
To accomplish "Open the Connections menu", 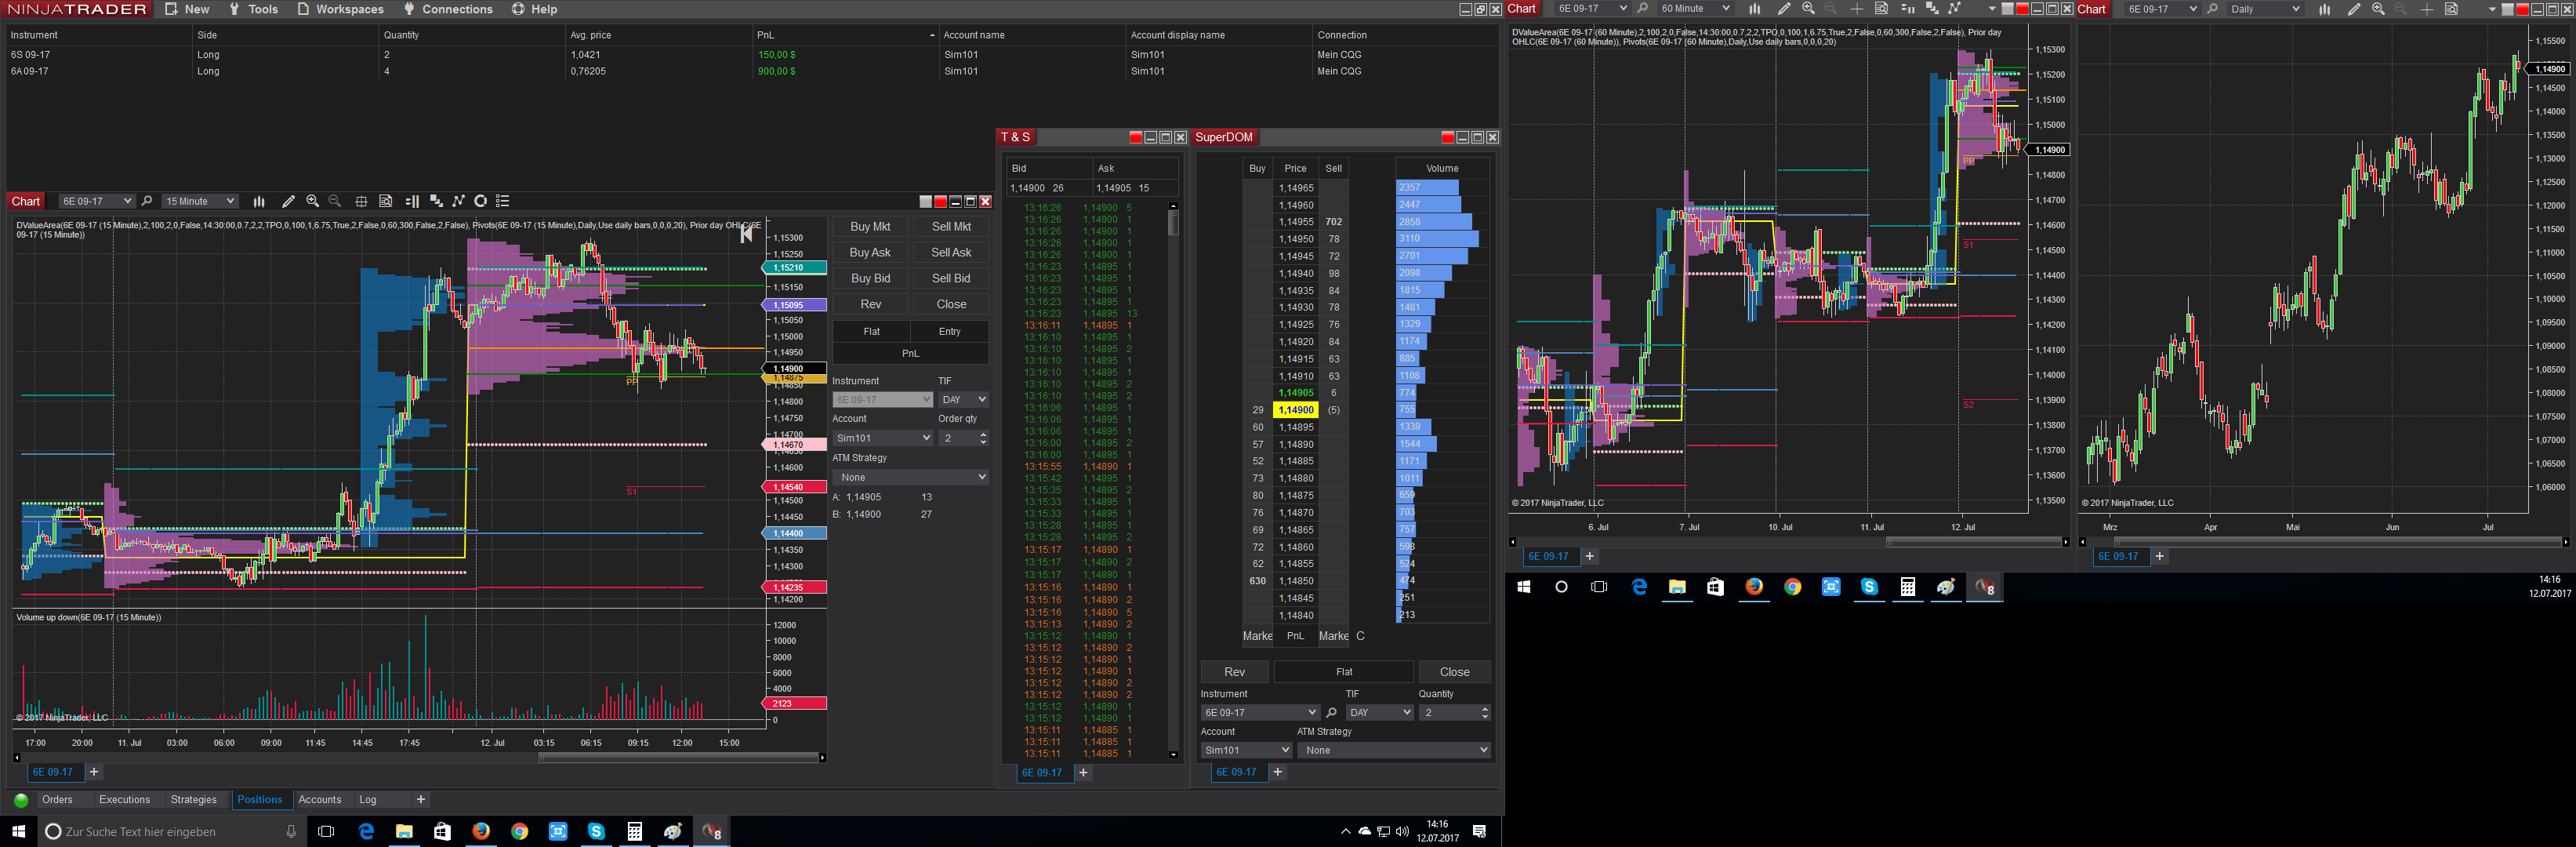I will tap(448, 9).
